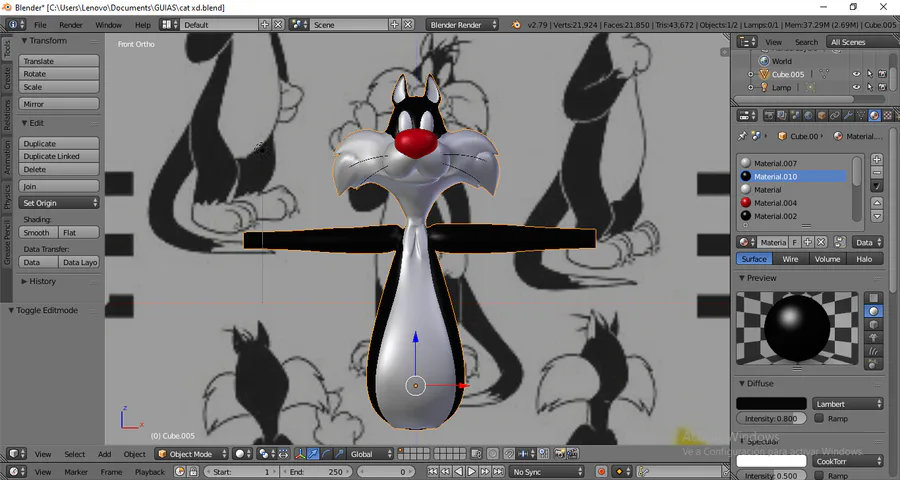The width and height of the screenshot is (900, 480).
Task: Toggle fake user F button for material
Action: click(795, 242)
